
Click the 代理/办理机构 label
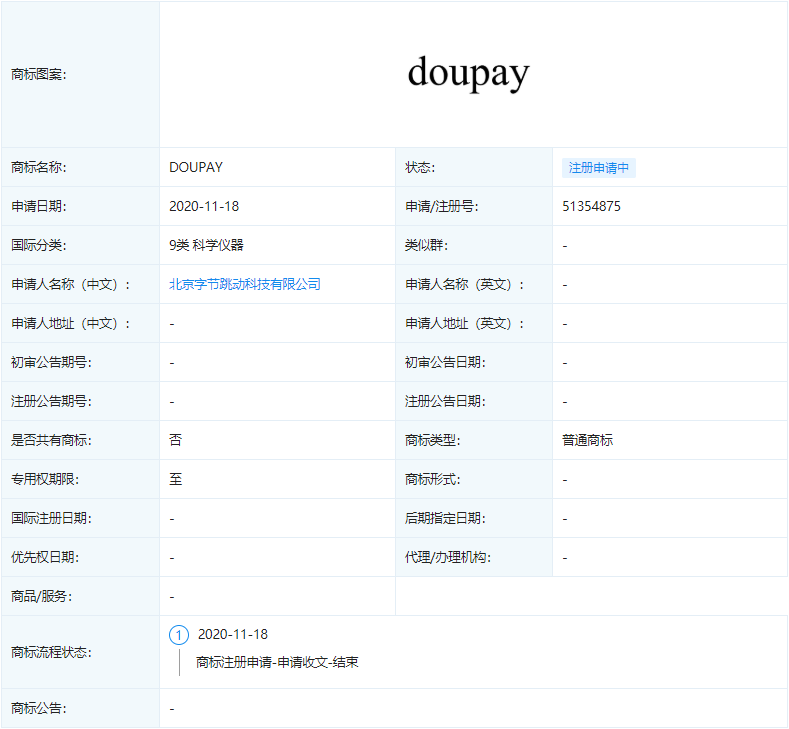click(448, 557)
